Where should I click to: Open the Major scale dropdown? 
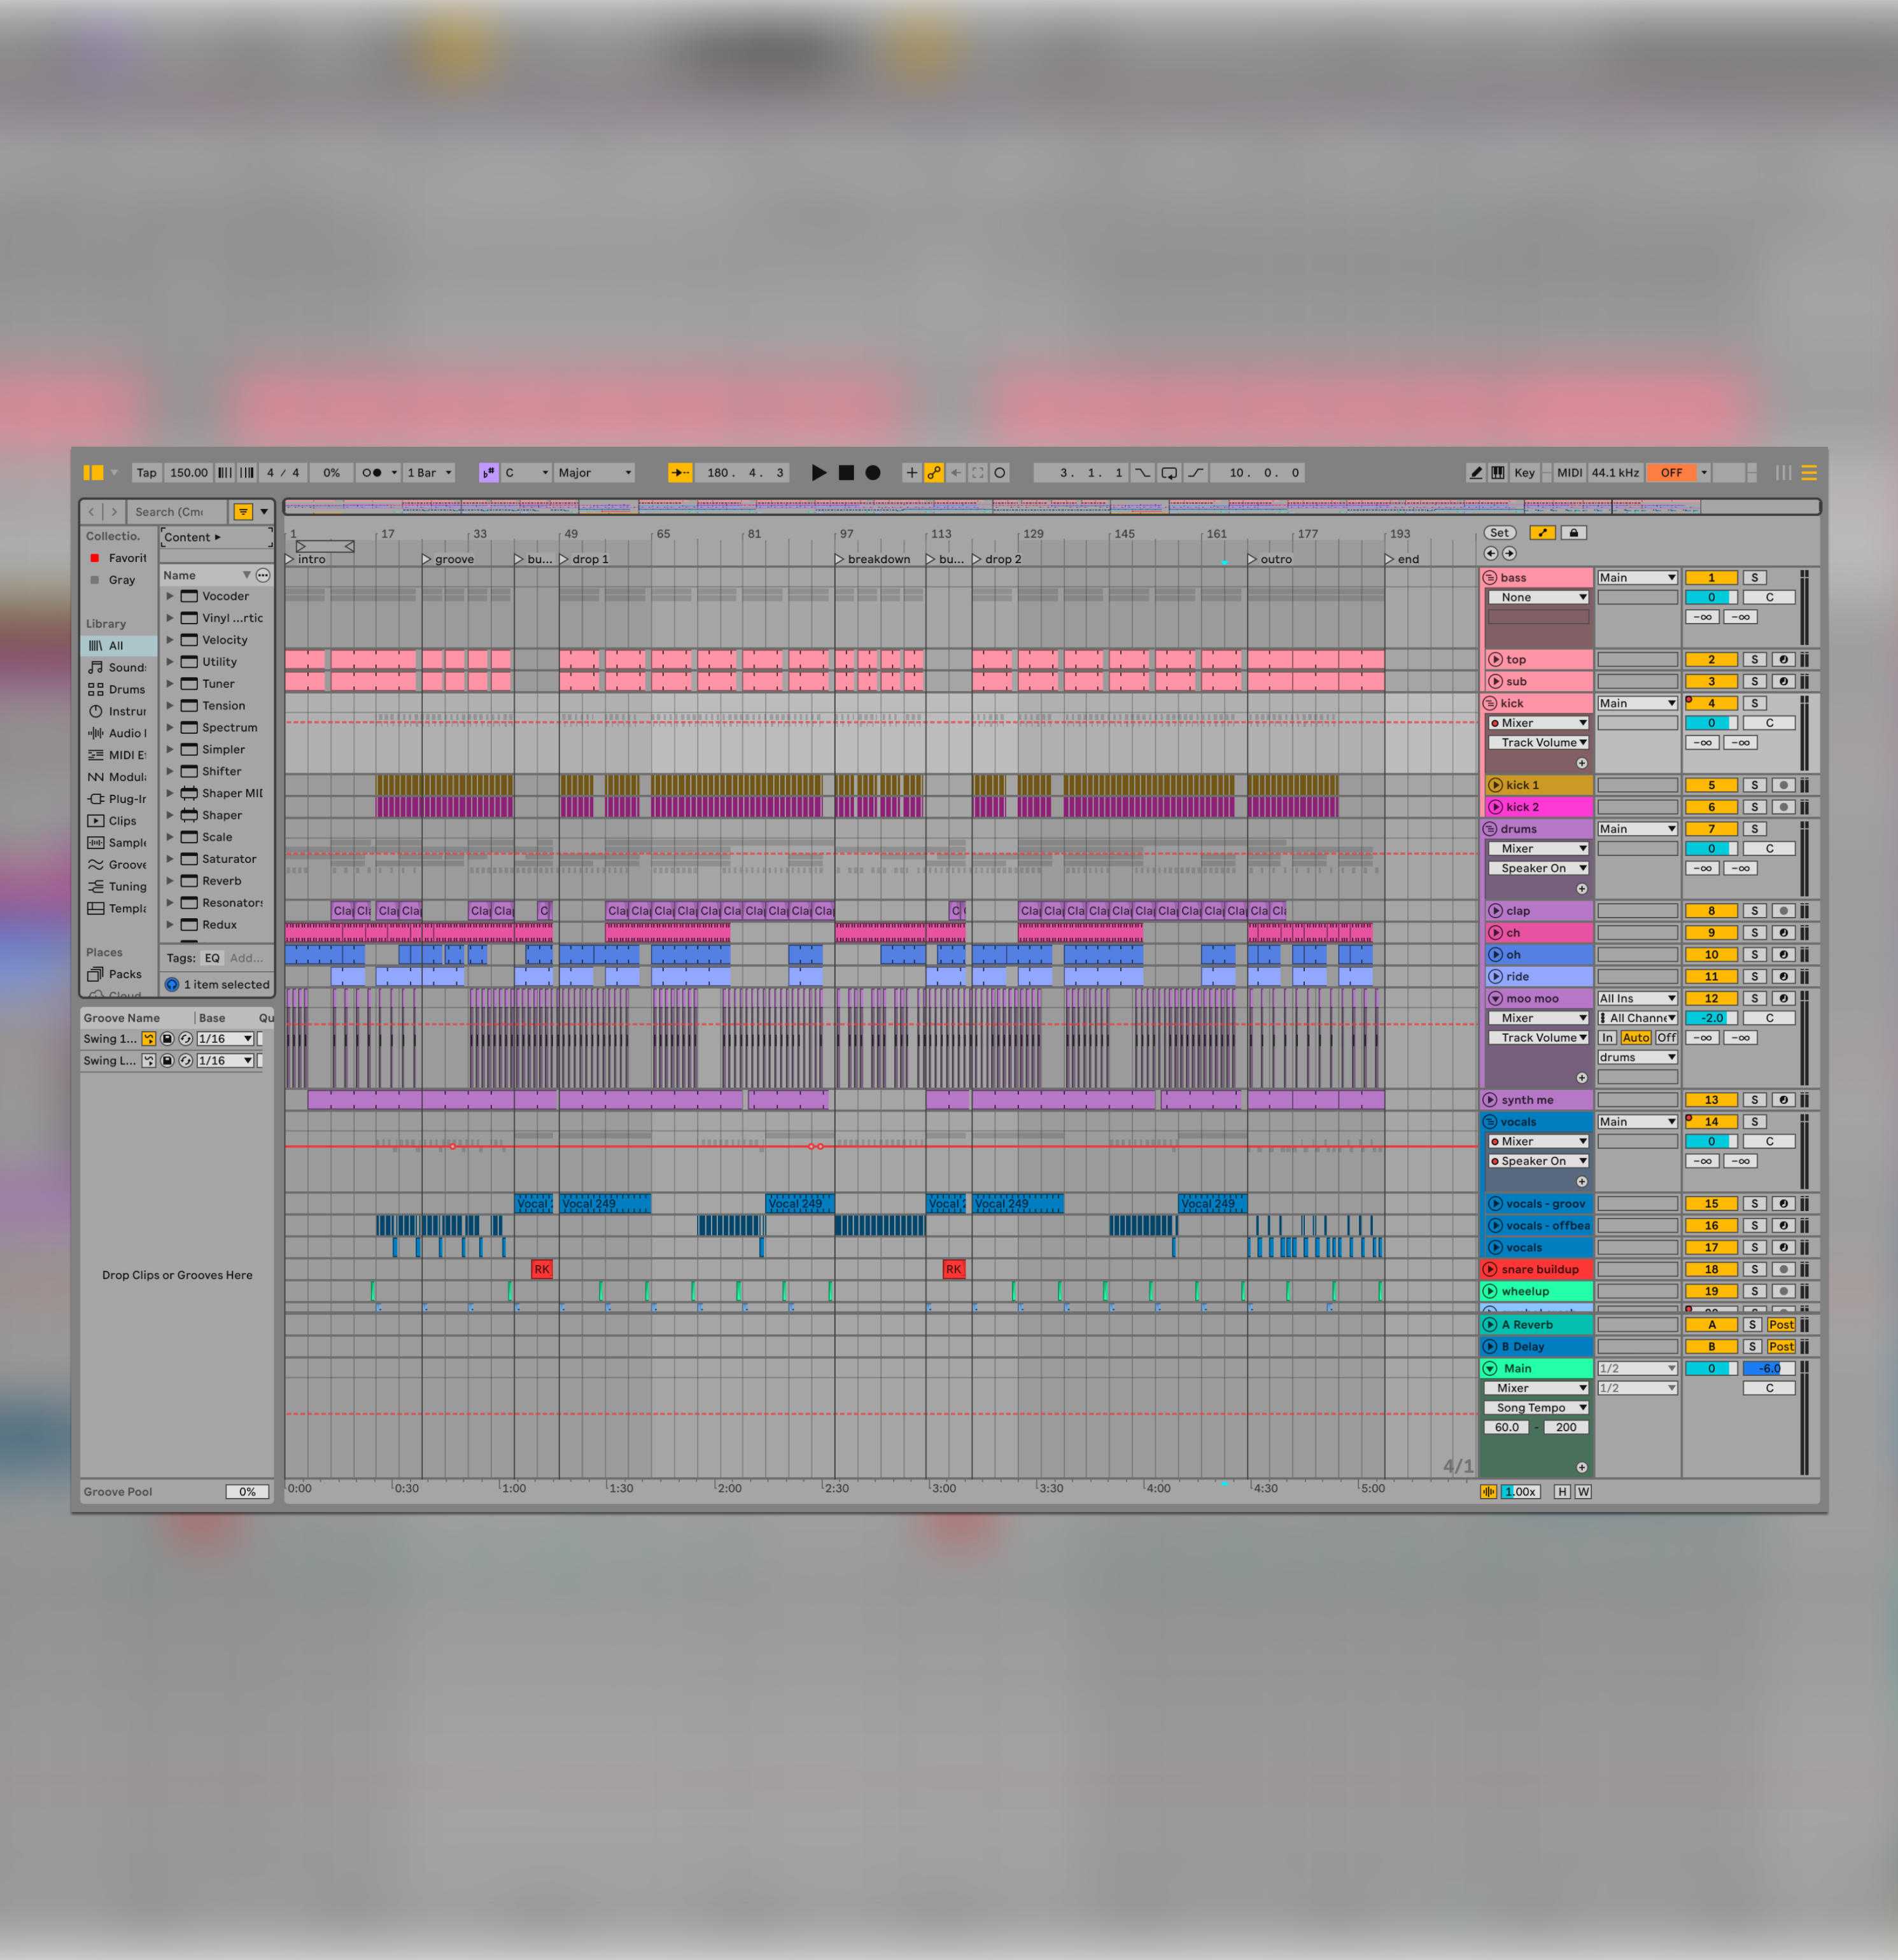[595, 473]
